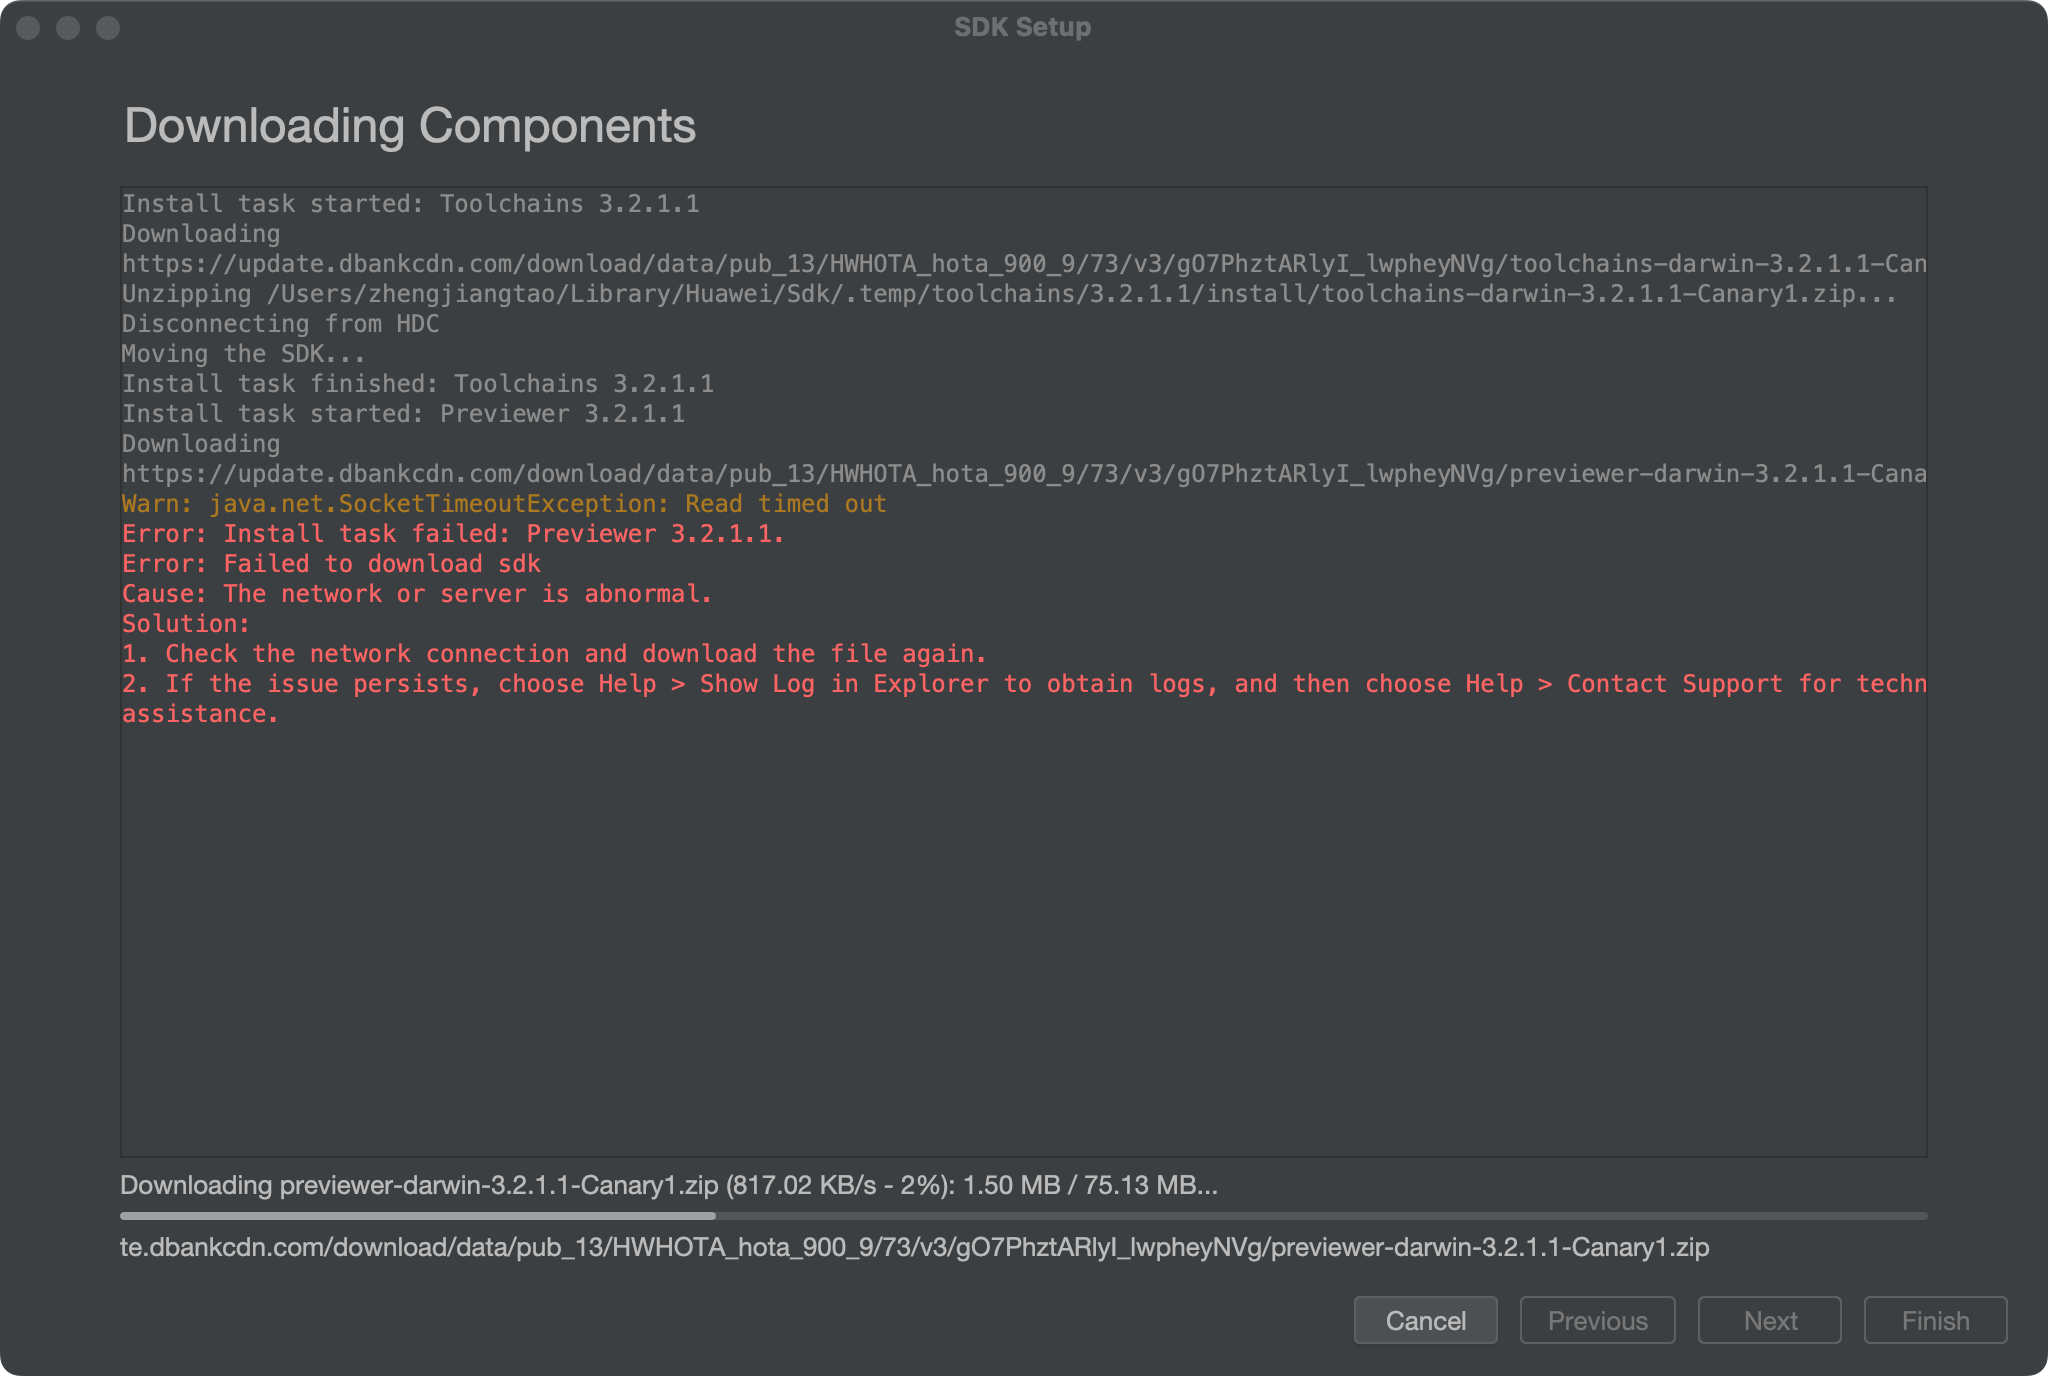
Task: Click the 'Cause: The network or server' line
Action: (417, 594)
